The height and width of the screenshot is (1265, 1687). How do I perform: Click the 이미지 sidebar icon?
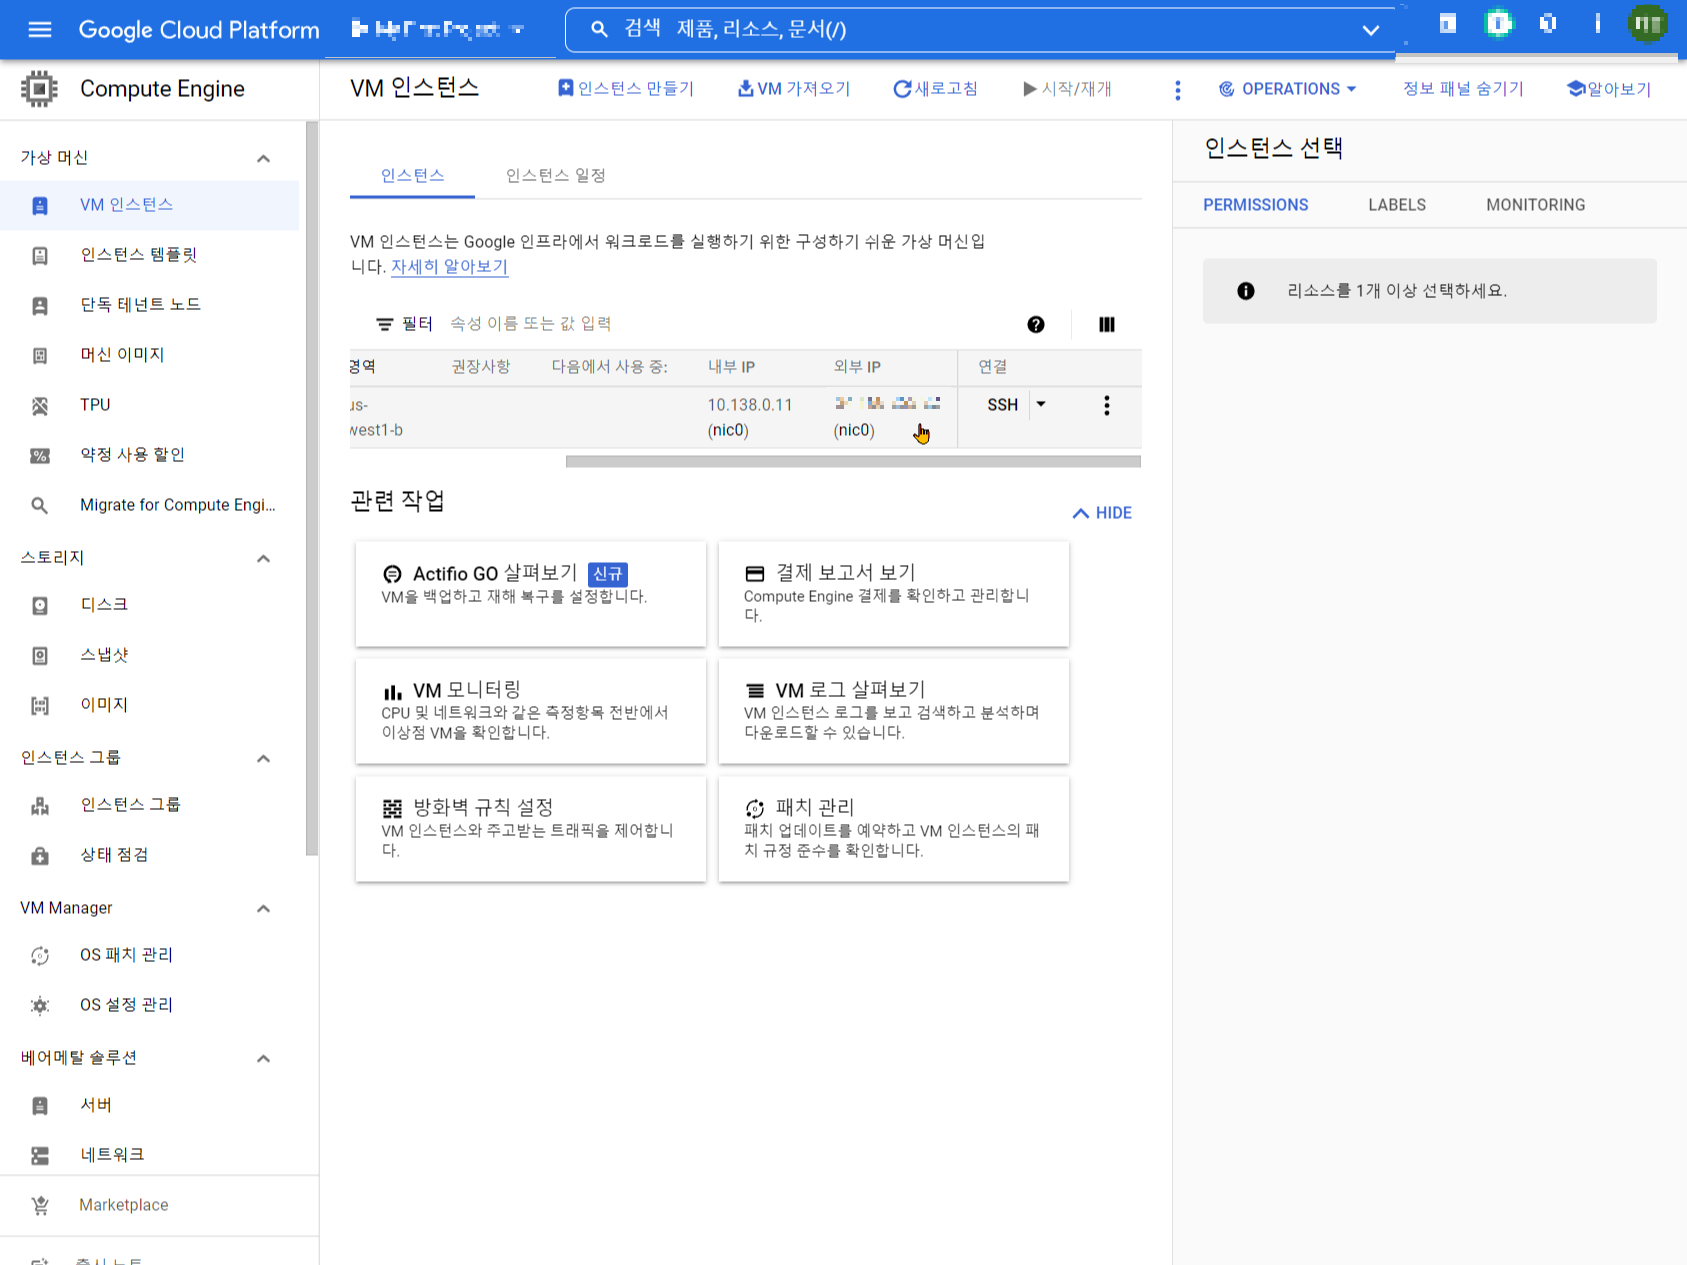[40, 706]
